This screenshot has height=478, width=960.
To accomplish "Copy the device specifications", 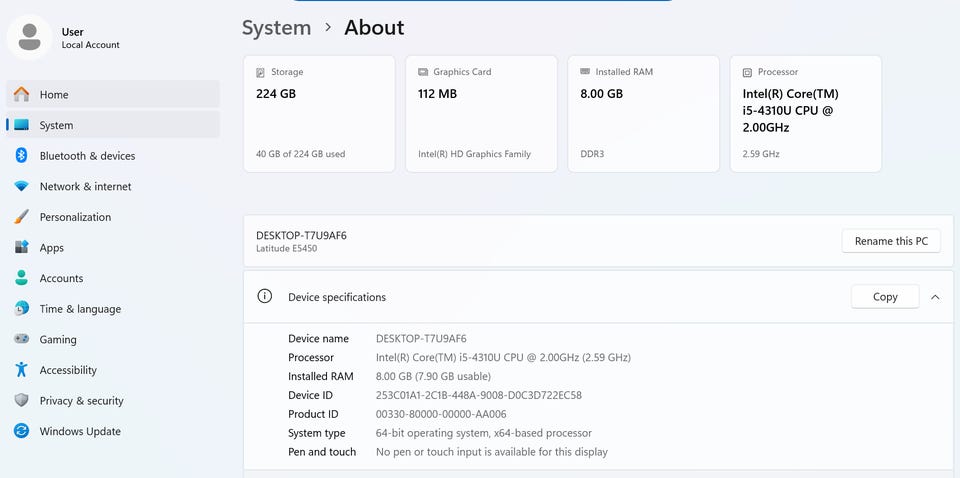I will pyautogui.click(x=884, y=297).
